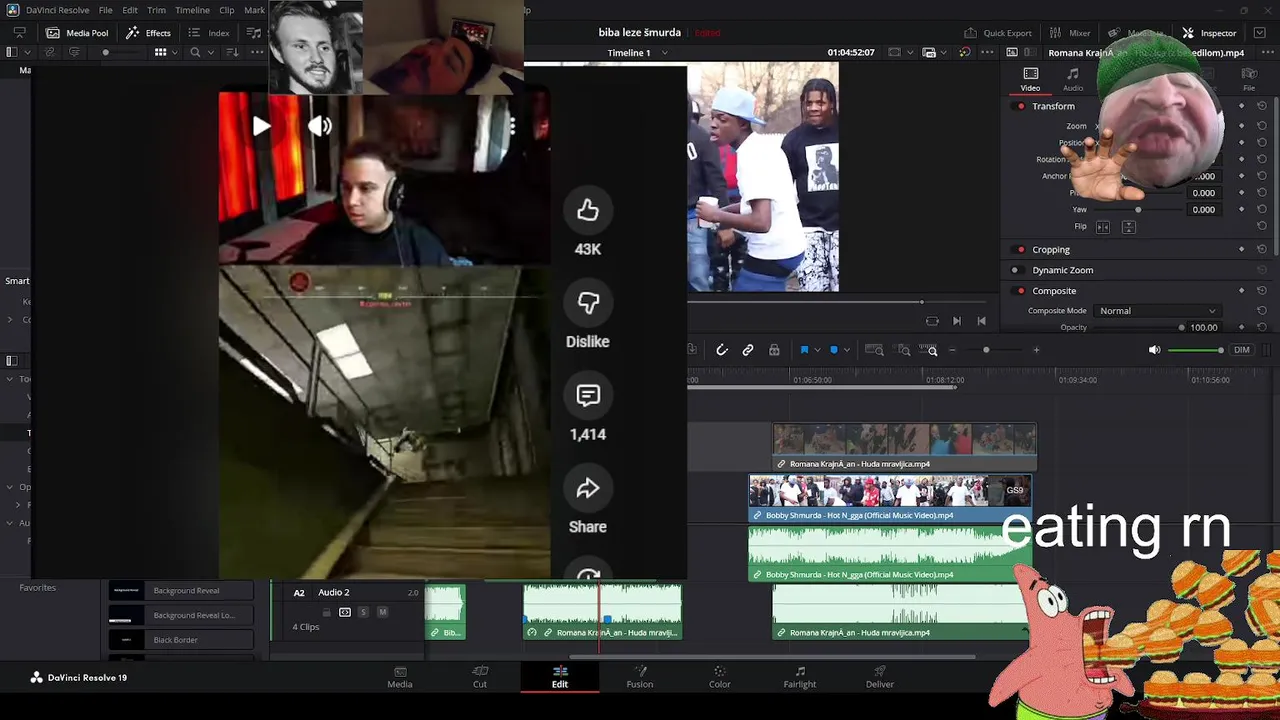Image resolution: width=1280 pixels, height=720 pixels.
Task: Add a keyframe for Cropping
Action: coord(1242,249)
